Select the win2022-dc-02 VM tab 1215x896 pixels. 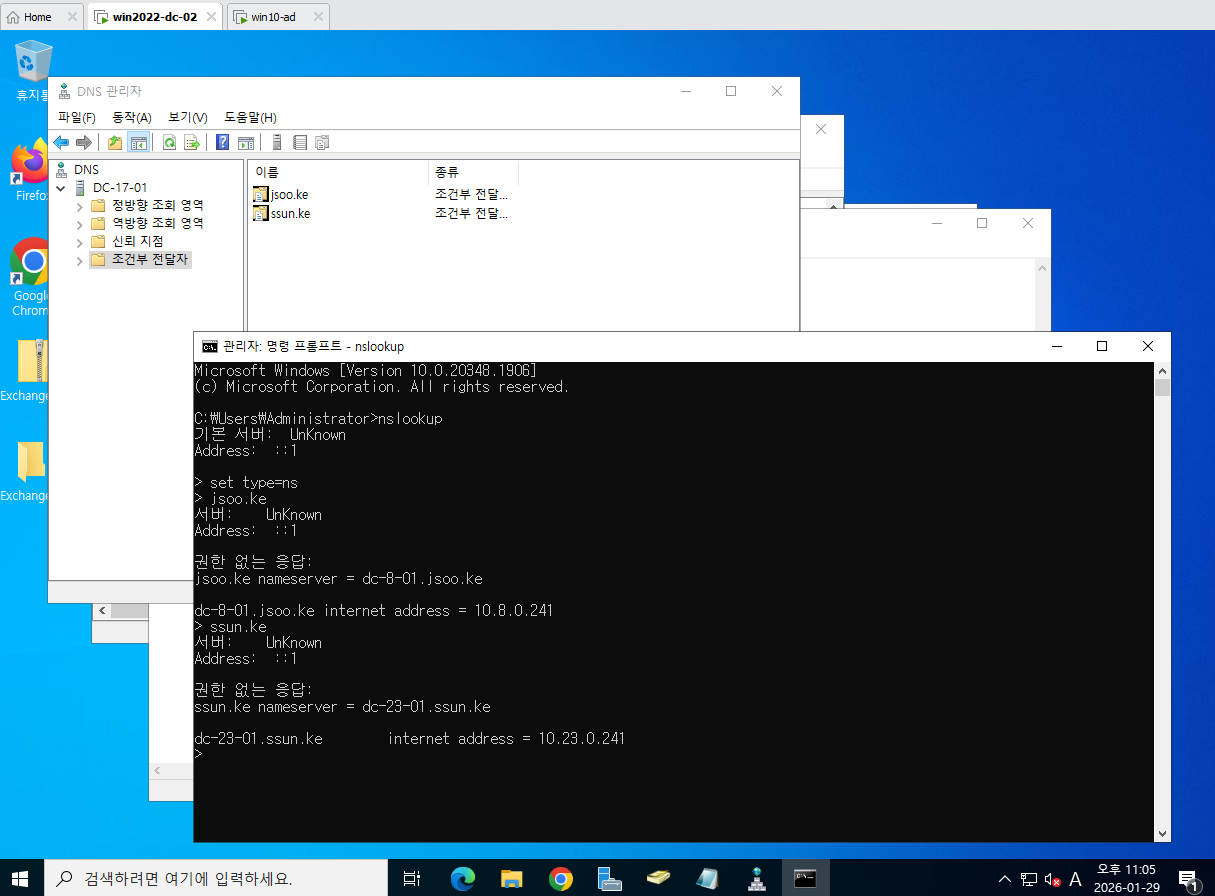click(x=154, y=17)
